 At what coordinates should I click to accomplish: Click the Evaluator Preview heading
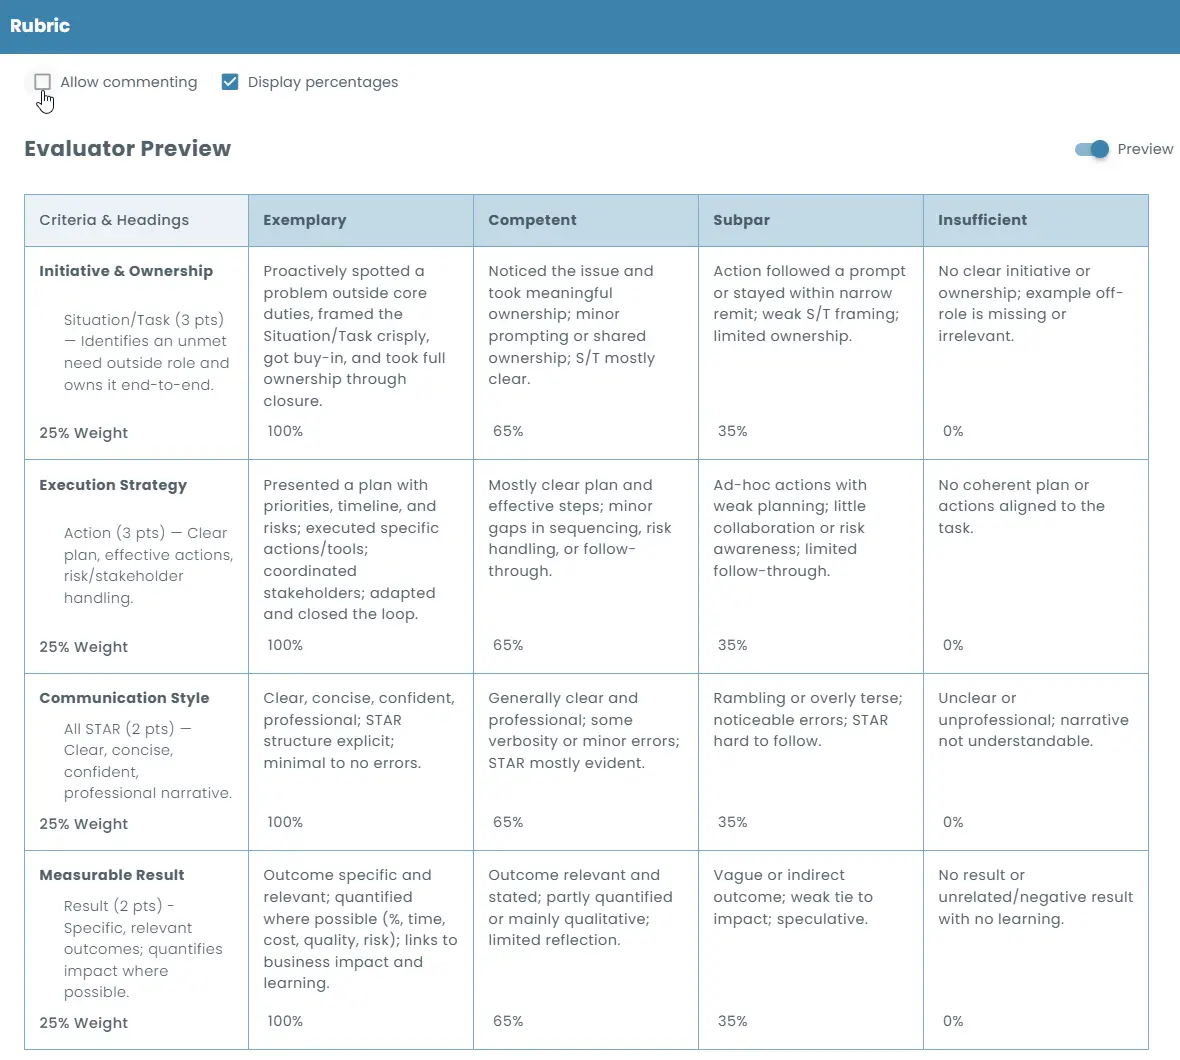(127, 148)
